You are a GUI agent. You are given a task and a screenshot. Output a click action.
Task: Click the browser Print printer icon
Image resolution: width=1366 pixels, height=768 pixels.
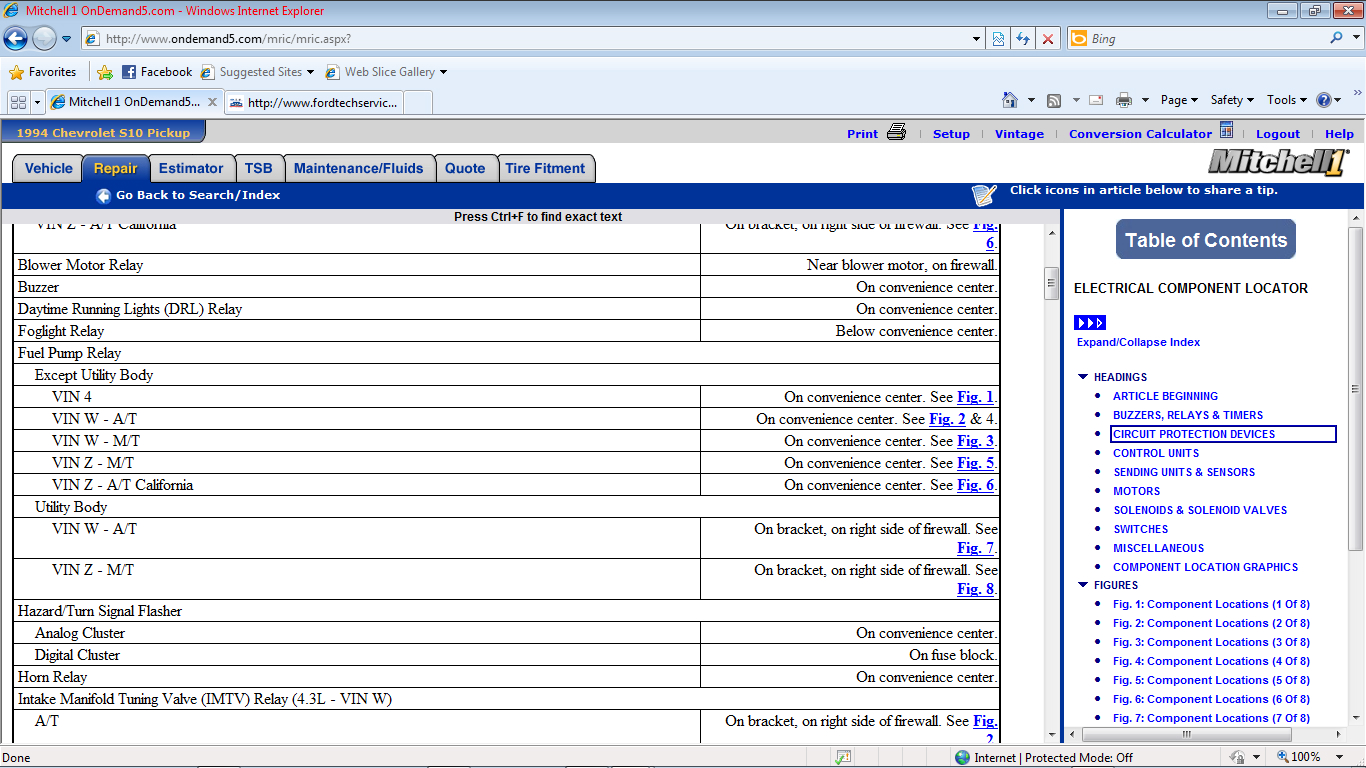click(x=1124, y=100)
